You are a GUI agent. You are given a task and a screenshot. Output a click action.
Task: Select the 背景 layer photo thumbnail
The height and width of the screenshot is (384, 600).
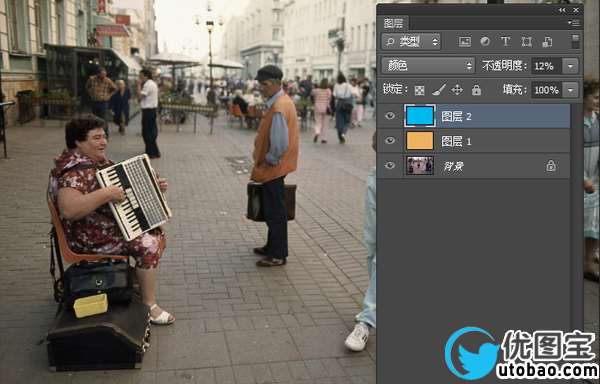coord(420,166)
